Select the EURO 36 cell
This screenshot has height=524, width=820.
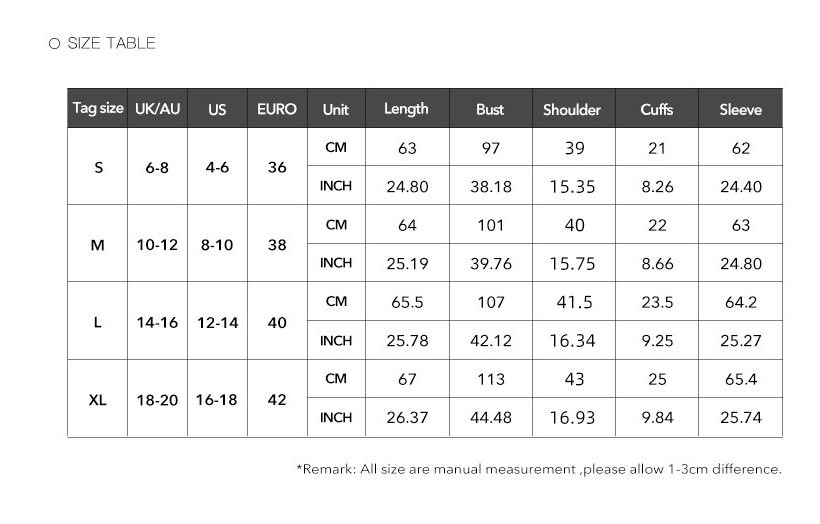277,167
